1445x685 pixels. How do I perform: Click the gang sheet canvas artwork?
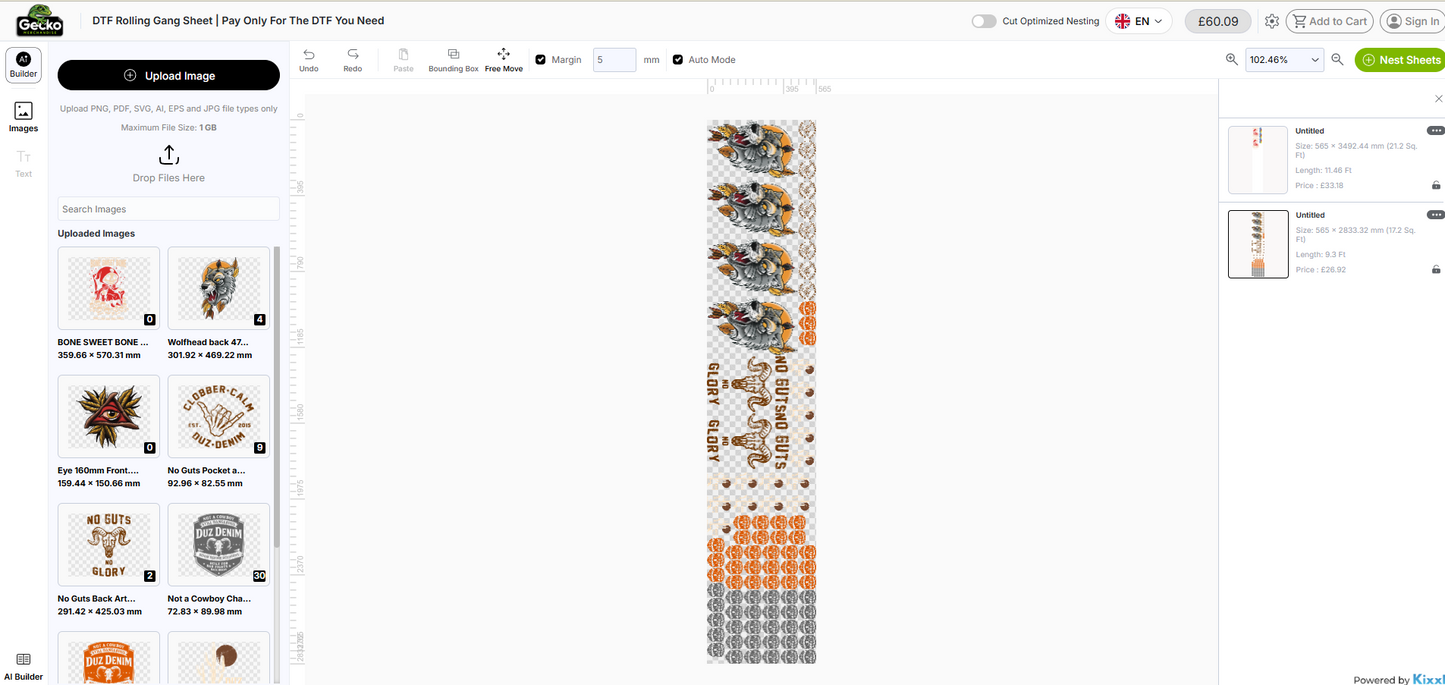[x=761, y=391]
